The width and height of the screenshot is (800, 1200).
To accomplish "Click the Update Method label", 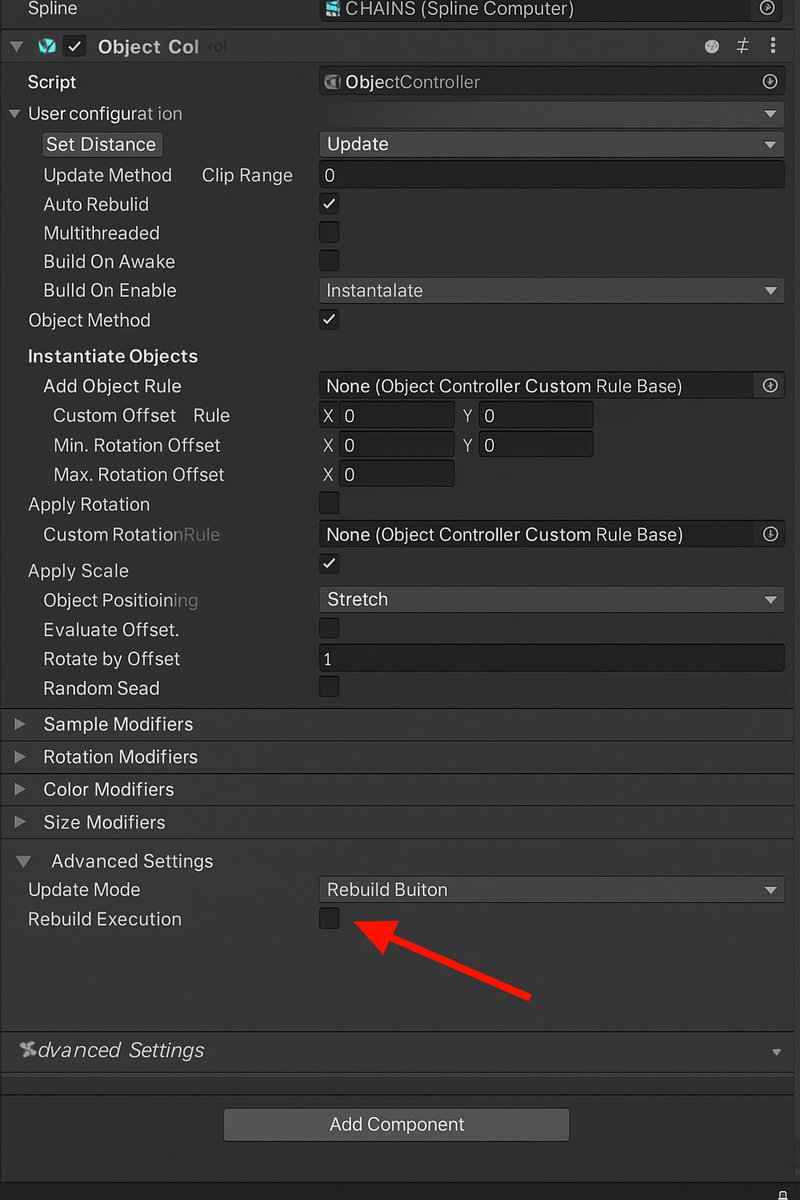I will pyautogui.click(x=108, y=175).
